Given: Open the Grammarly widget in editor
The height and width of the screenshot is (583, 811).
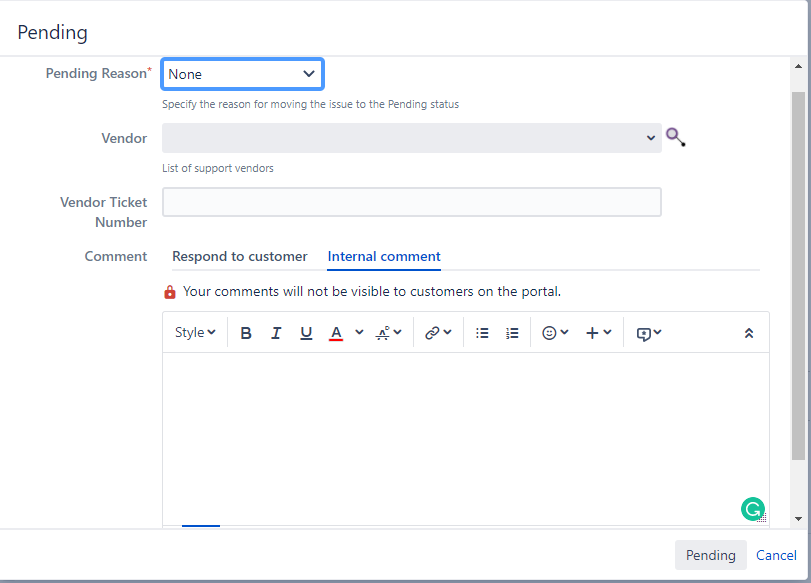Looking at the screenshot, I should point(753,509).
